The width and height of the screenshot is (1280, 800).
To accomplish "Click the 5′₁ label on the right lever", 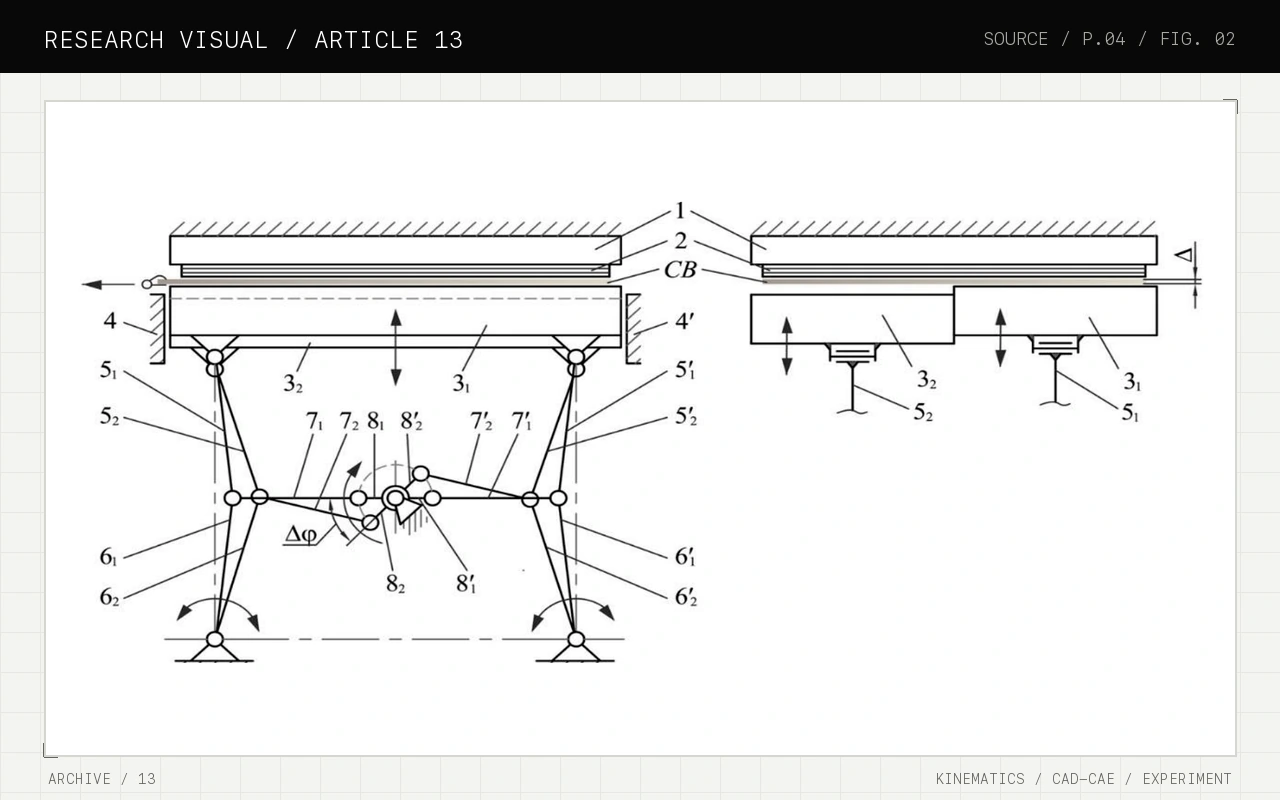I will coord(685,370).
